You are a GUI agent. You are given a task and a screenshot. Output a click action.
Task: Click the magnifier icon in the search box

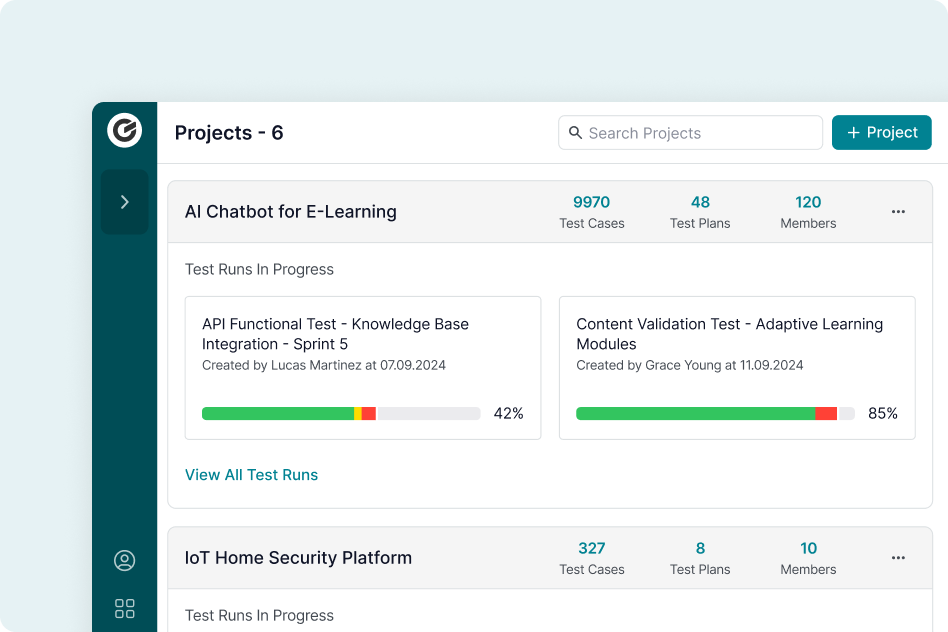pos(576,132)
